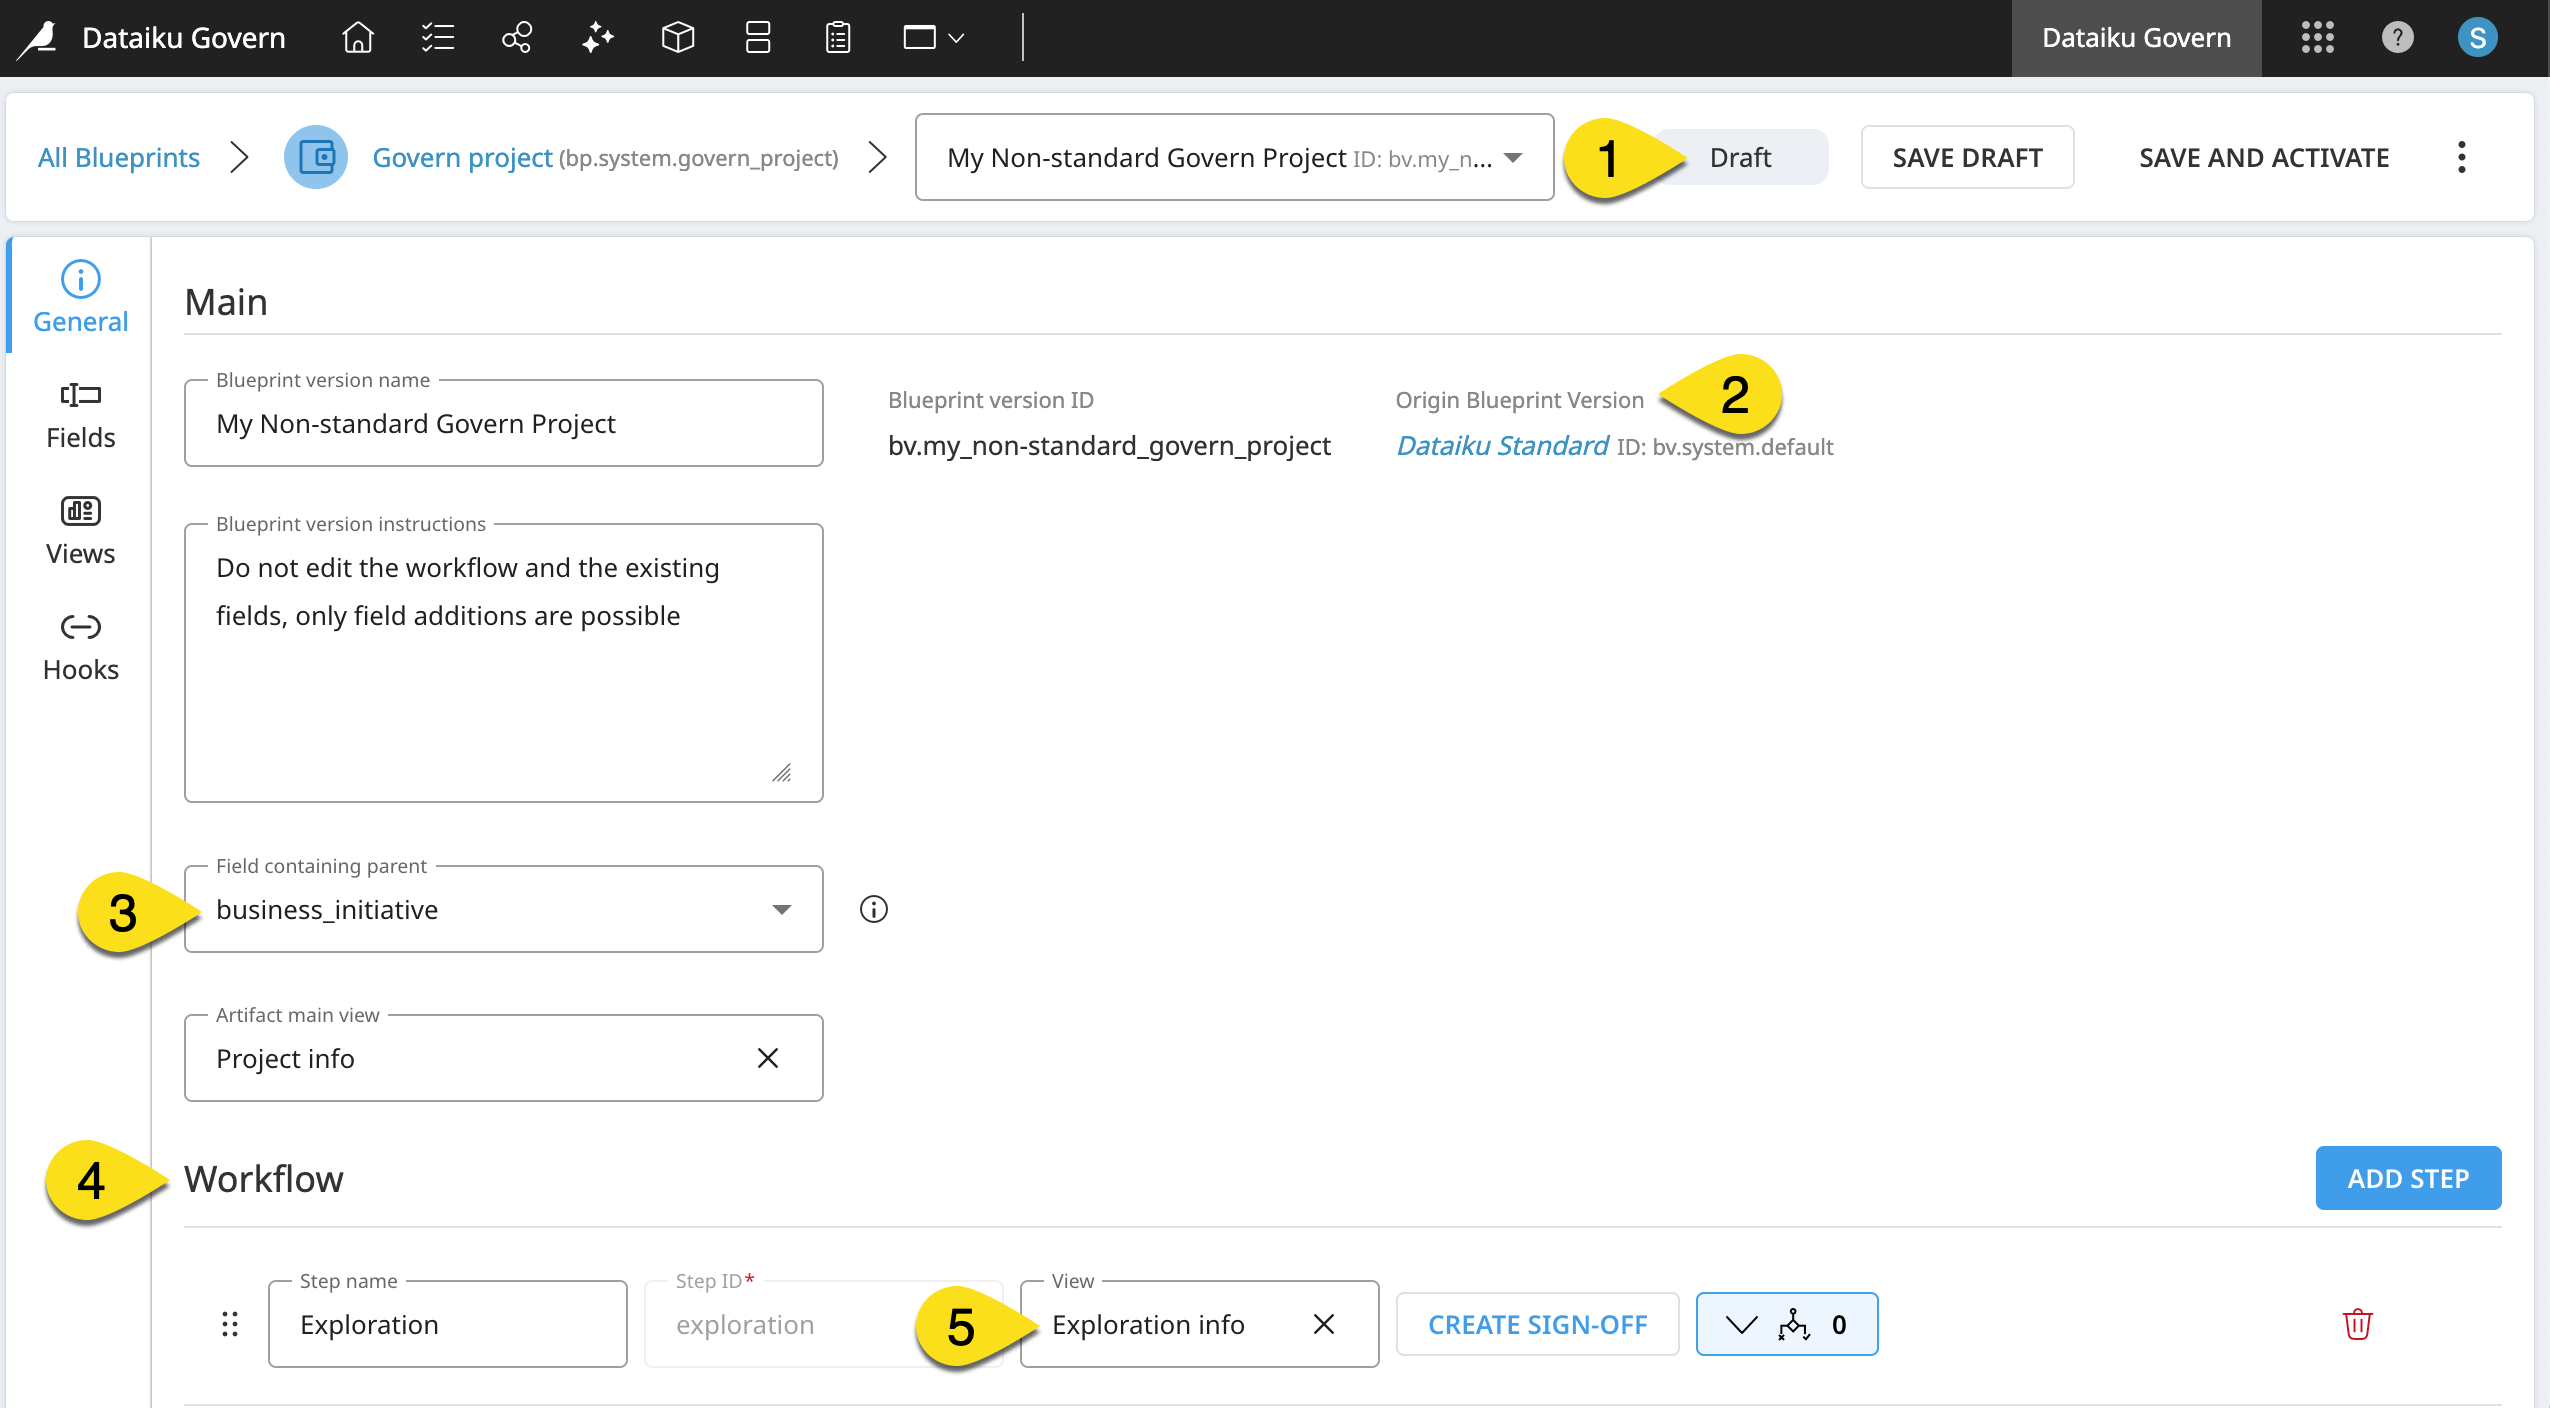Clear the Artifact main view selection
Image resolution: width=2550 pixels, height=1408 pixels.
[768, 1058]
